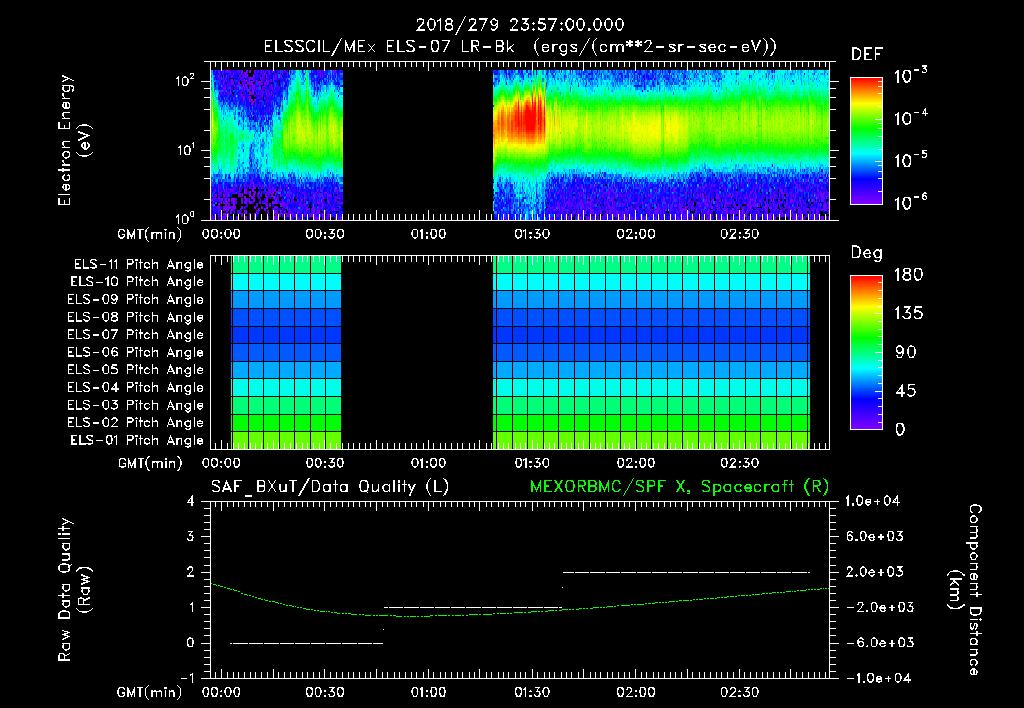Screen dimensions: 1024x708
Task: Click the 180 value on Deg scale
Action: tap(908, 274)
